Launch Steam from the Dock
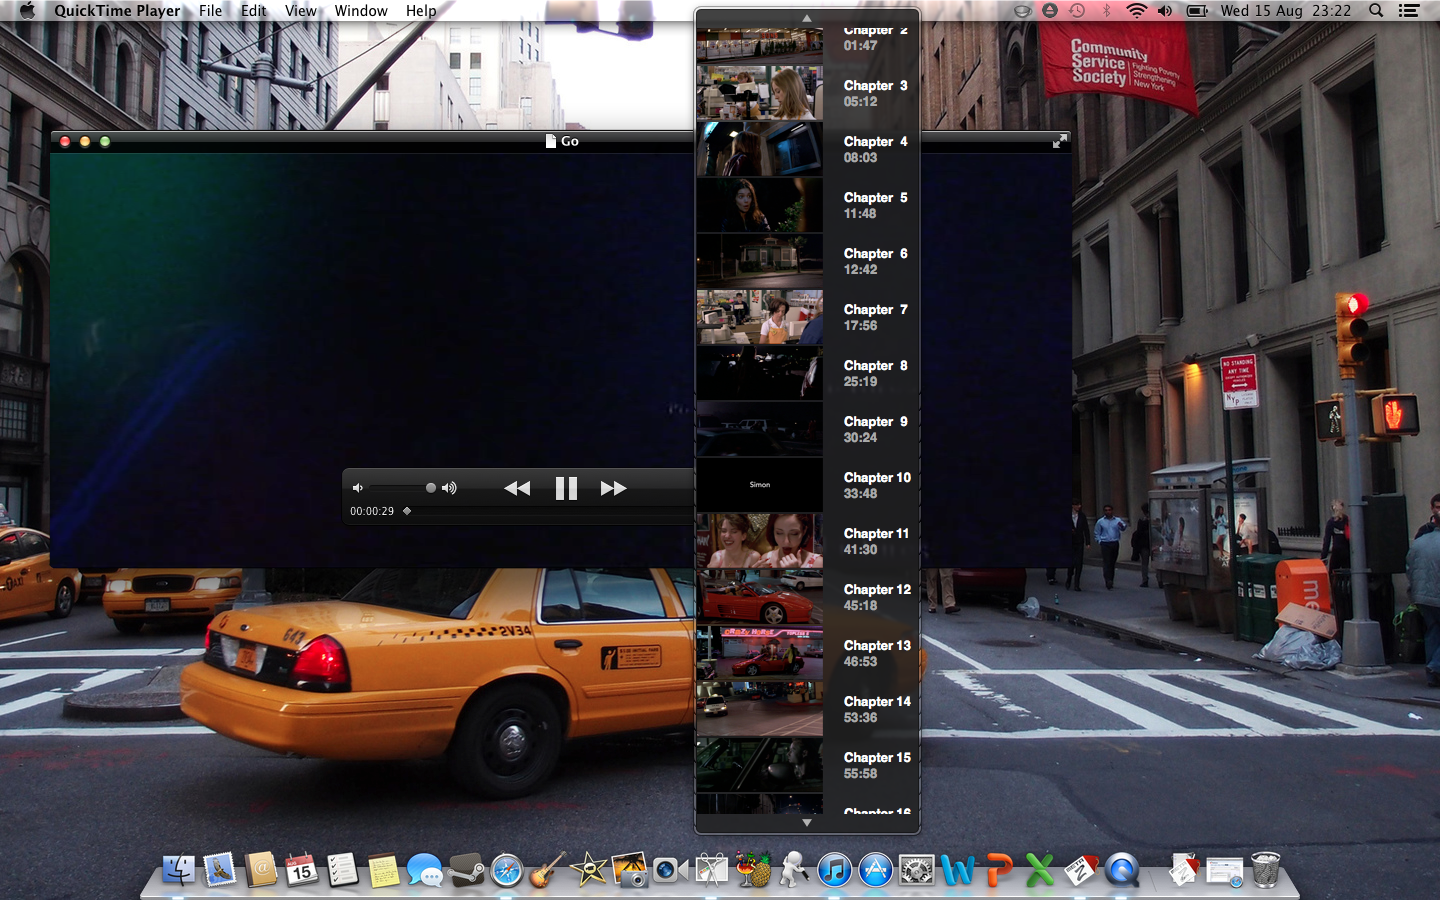1440x900 pixels. (466, 870)
